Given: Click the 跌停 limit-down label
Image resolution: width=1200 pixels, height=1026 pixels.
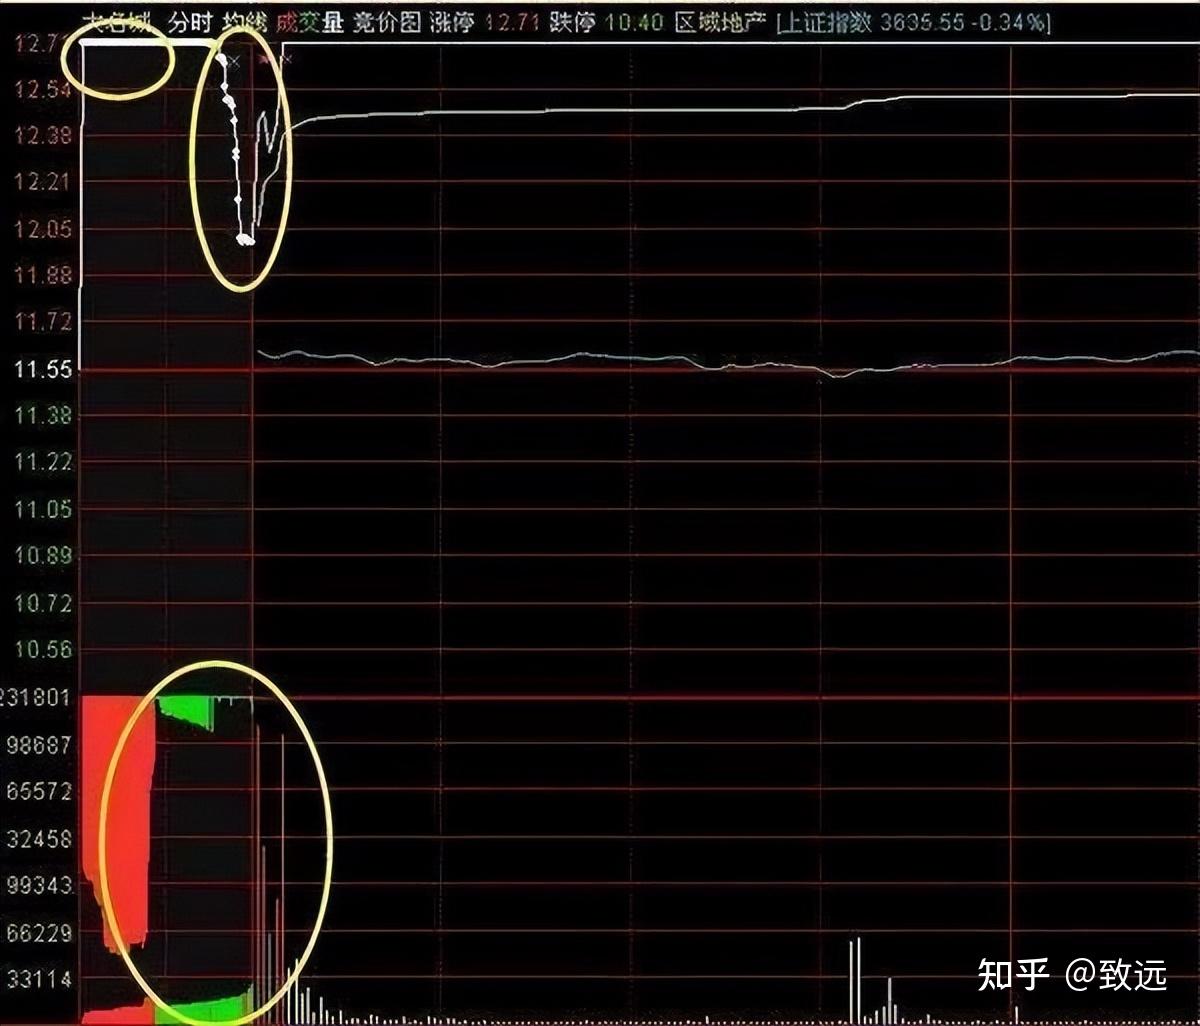Looking at the screenshot, I should 572,22.
